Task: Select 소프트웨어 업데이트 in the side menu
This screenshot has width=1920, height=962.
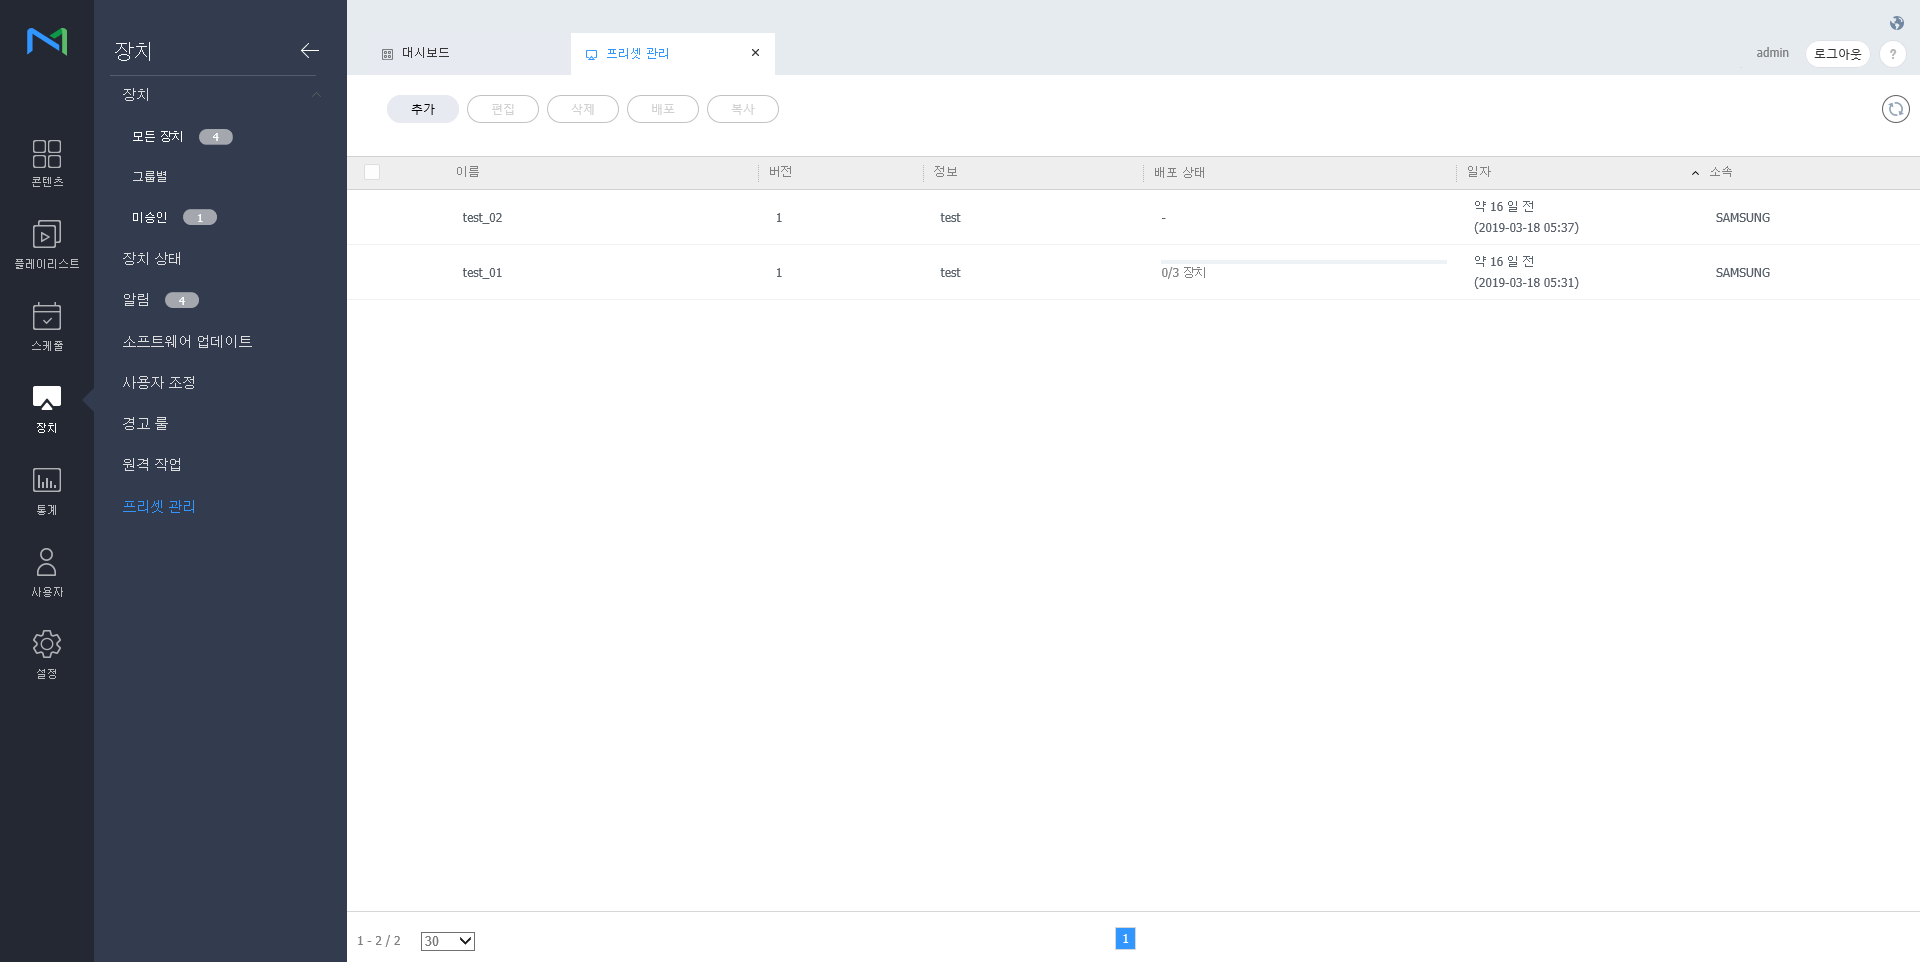Action: [x=187, y=342]
